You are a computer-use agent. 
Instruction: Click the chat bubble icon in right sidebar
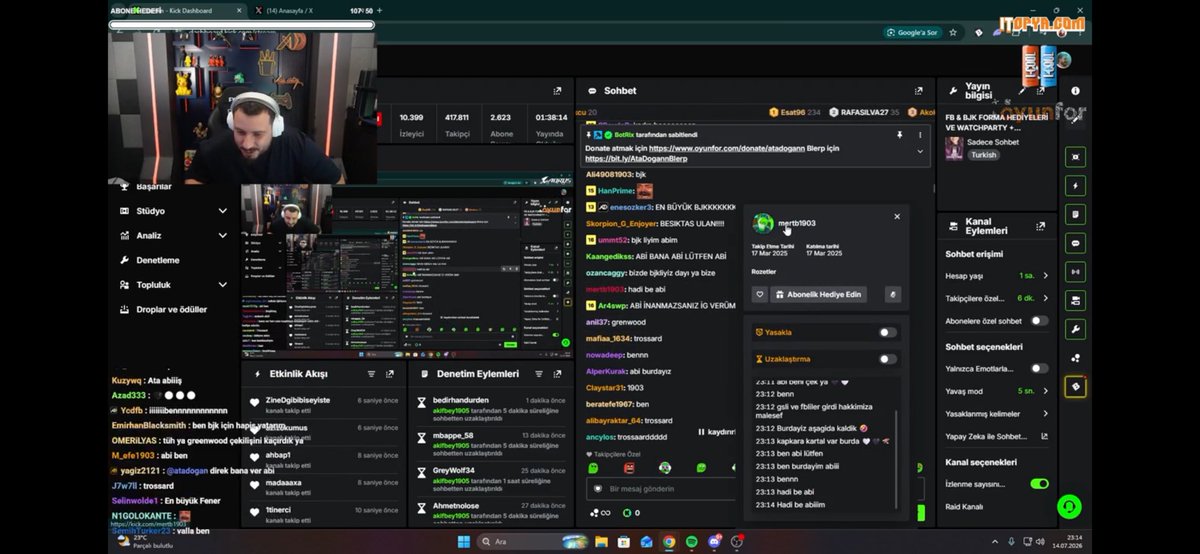click(x=1075, y=243)
